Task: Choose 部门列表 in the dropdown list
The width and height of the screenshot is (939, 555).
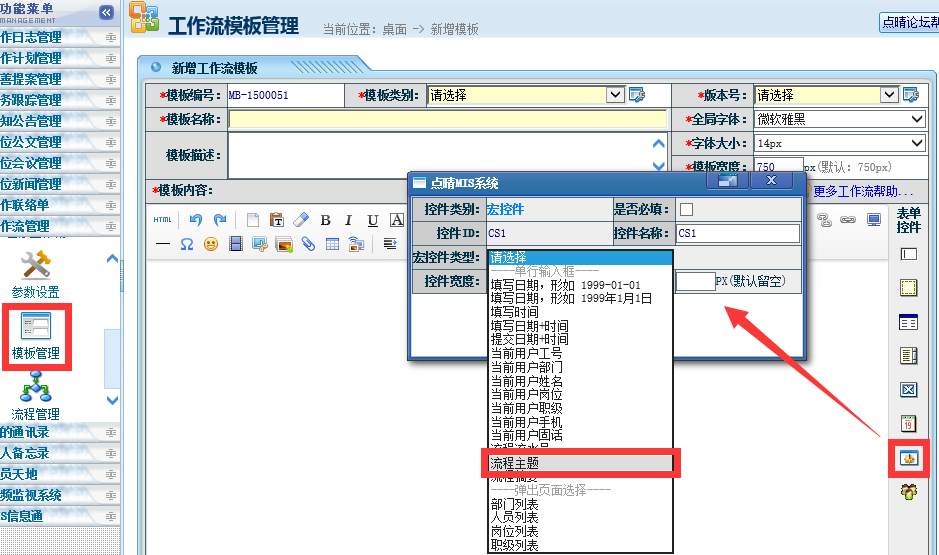Action: (x=515, y=504)
